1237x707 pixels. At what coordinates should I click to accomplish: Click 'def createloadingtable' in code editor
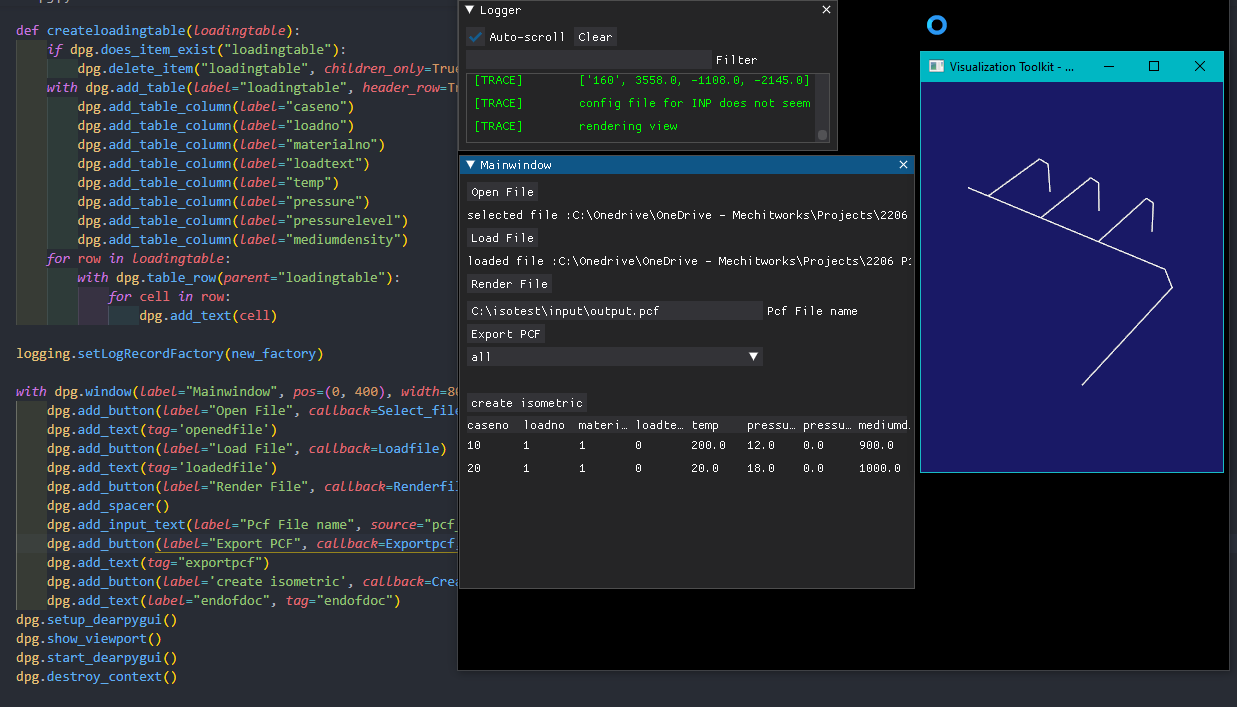point(158,30)
